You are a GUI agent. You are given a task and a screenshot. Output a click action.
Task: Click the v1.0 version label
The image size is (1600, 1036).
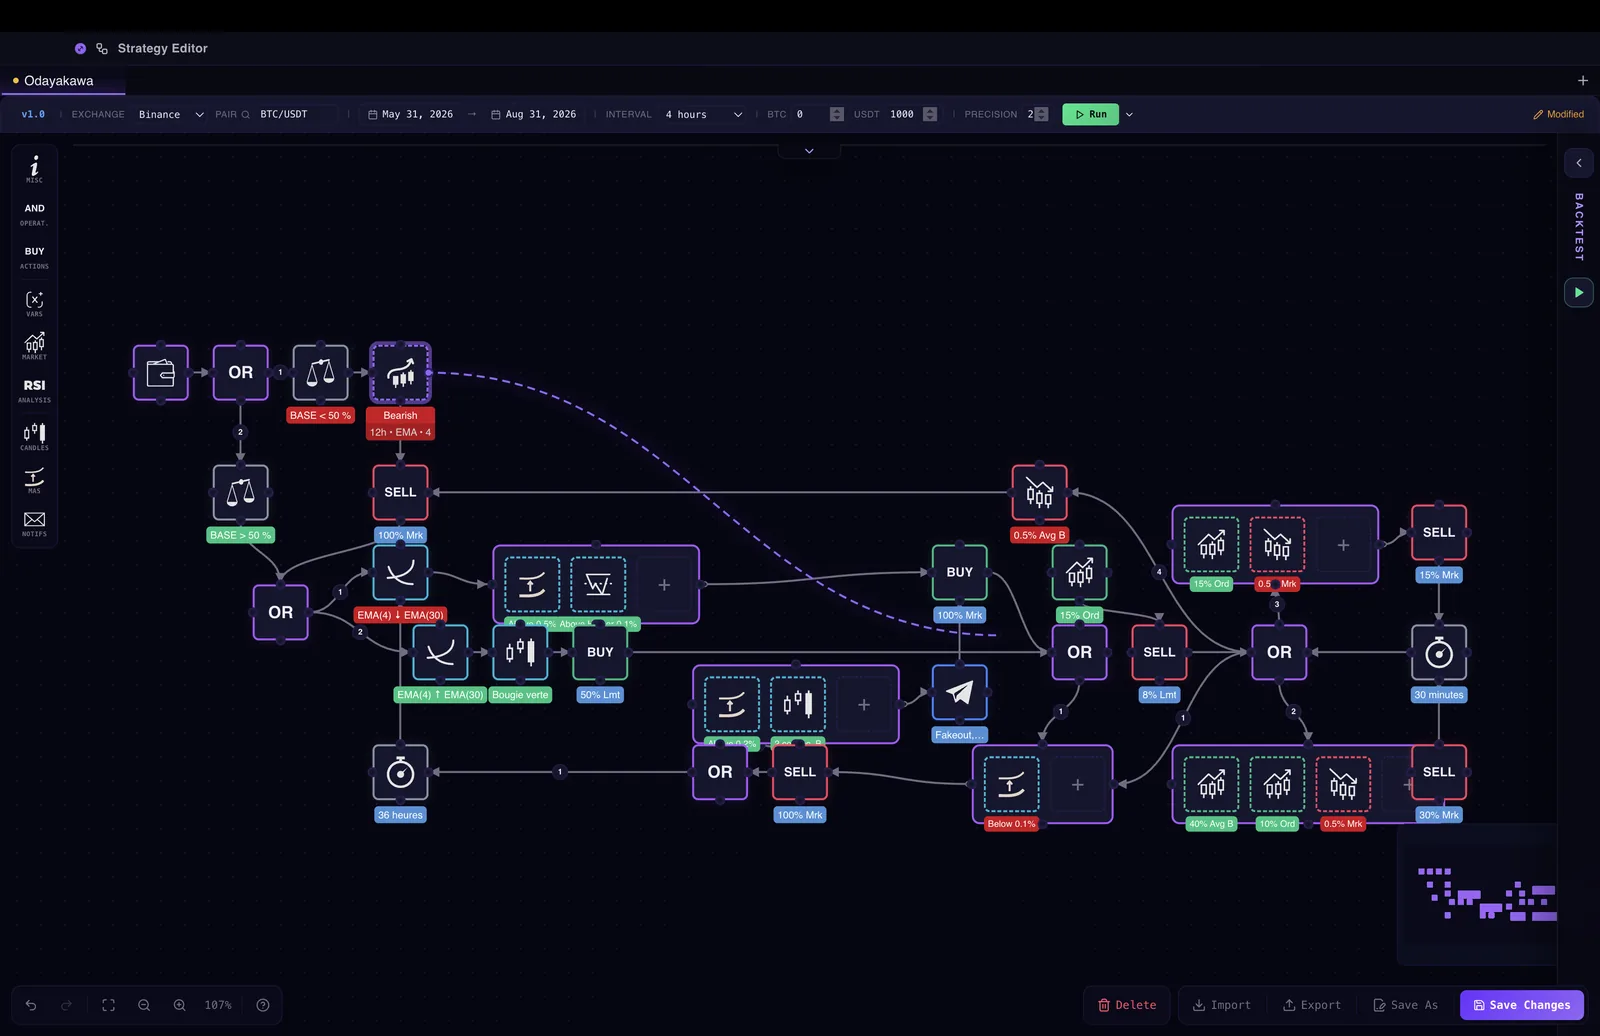click(x=33, y=114)
